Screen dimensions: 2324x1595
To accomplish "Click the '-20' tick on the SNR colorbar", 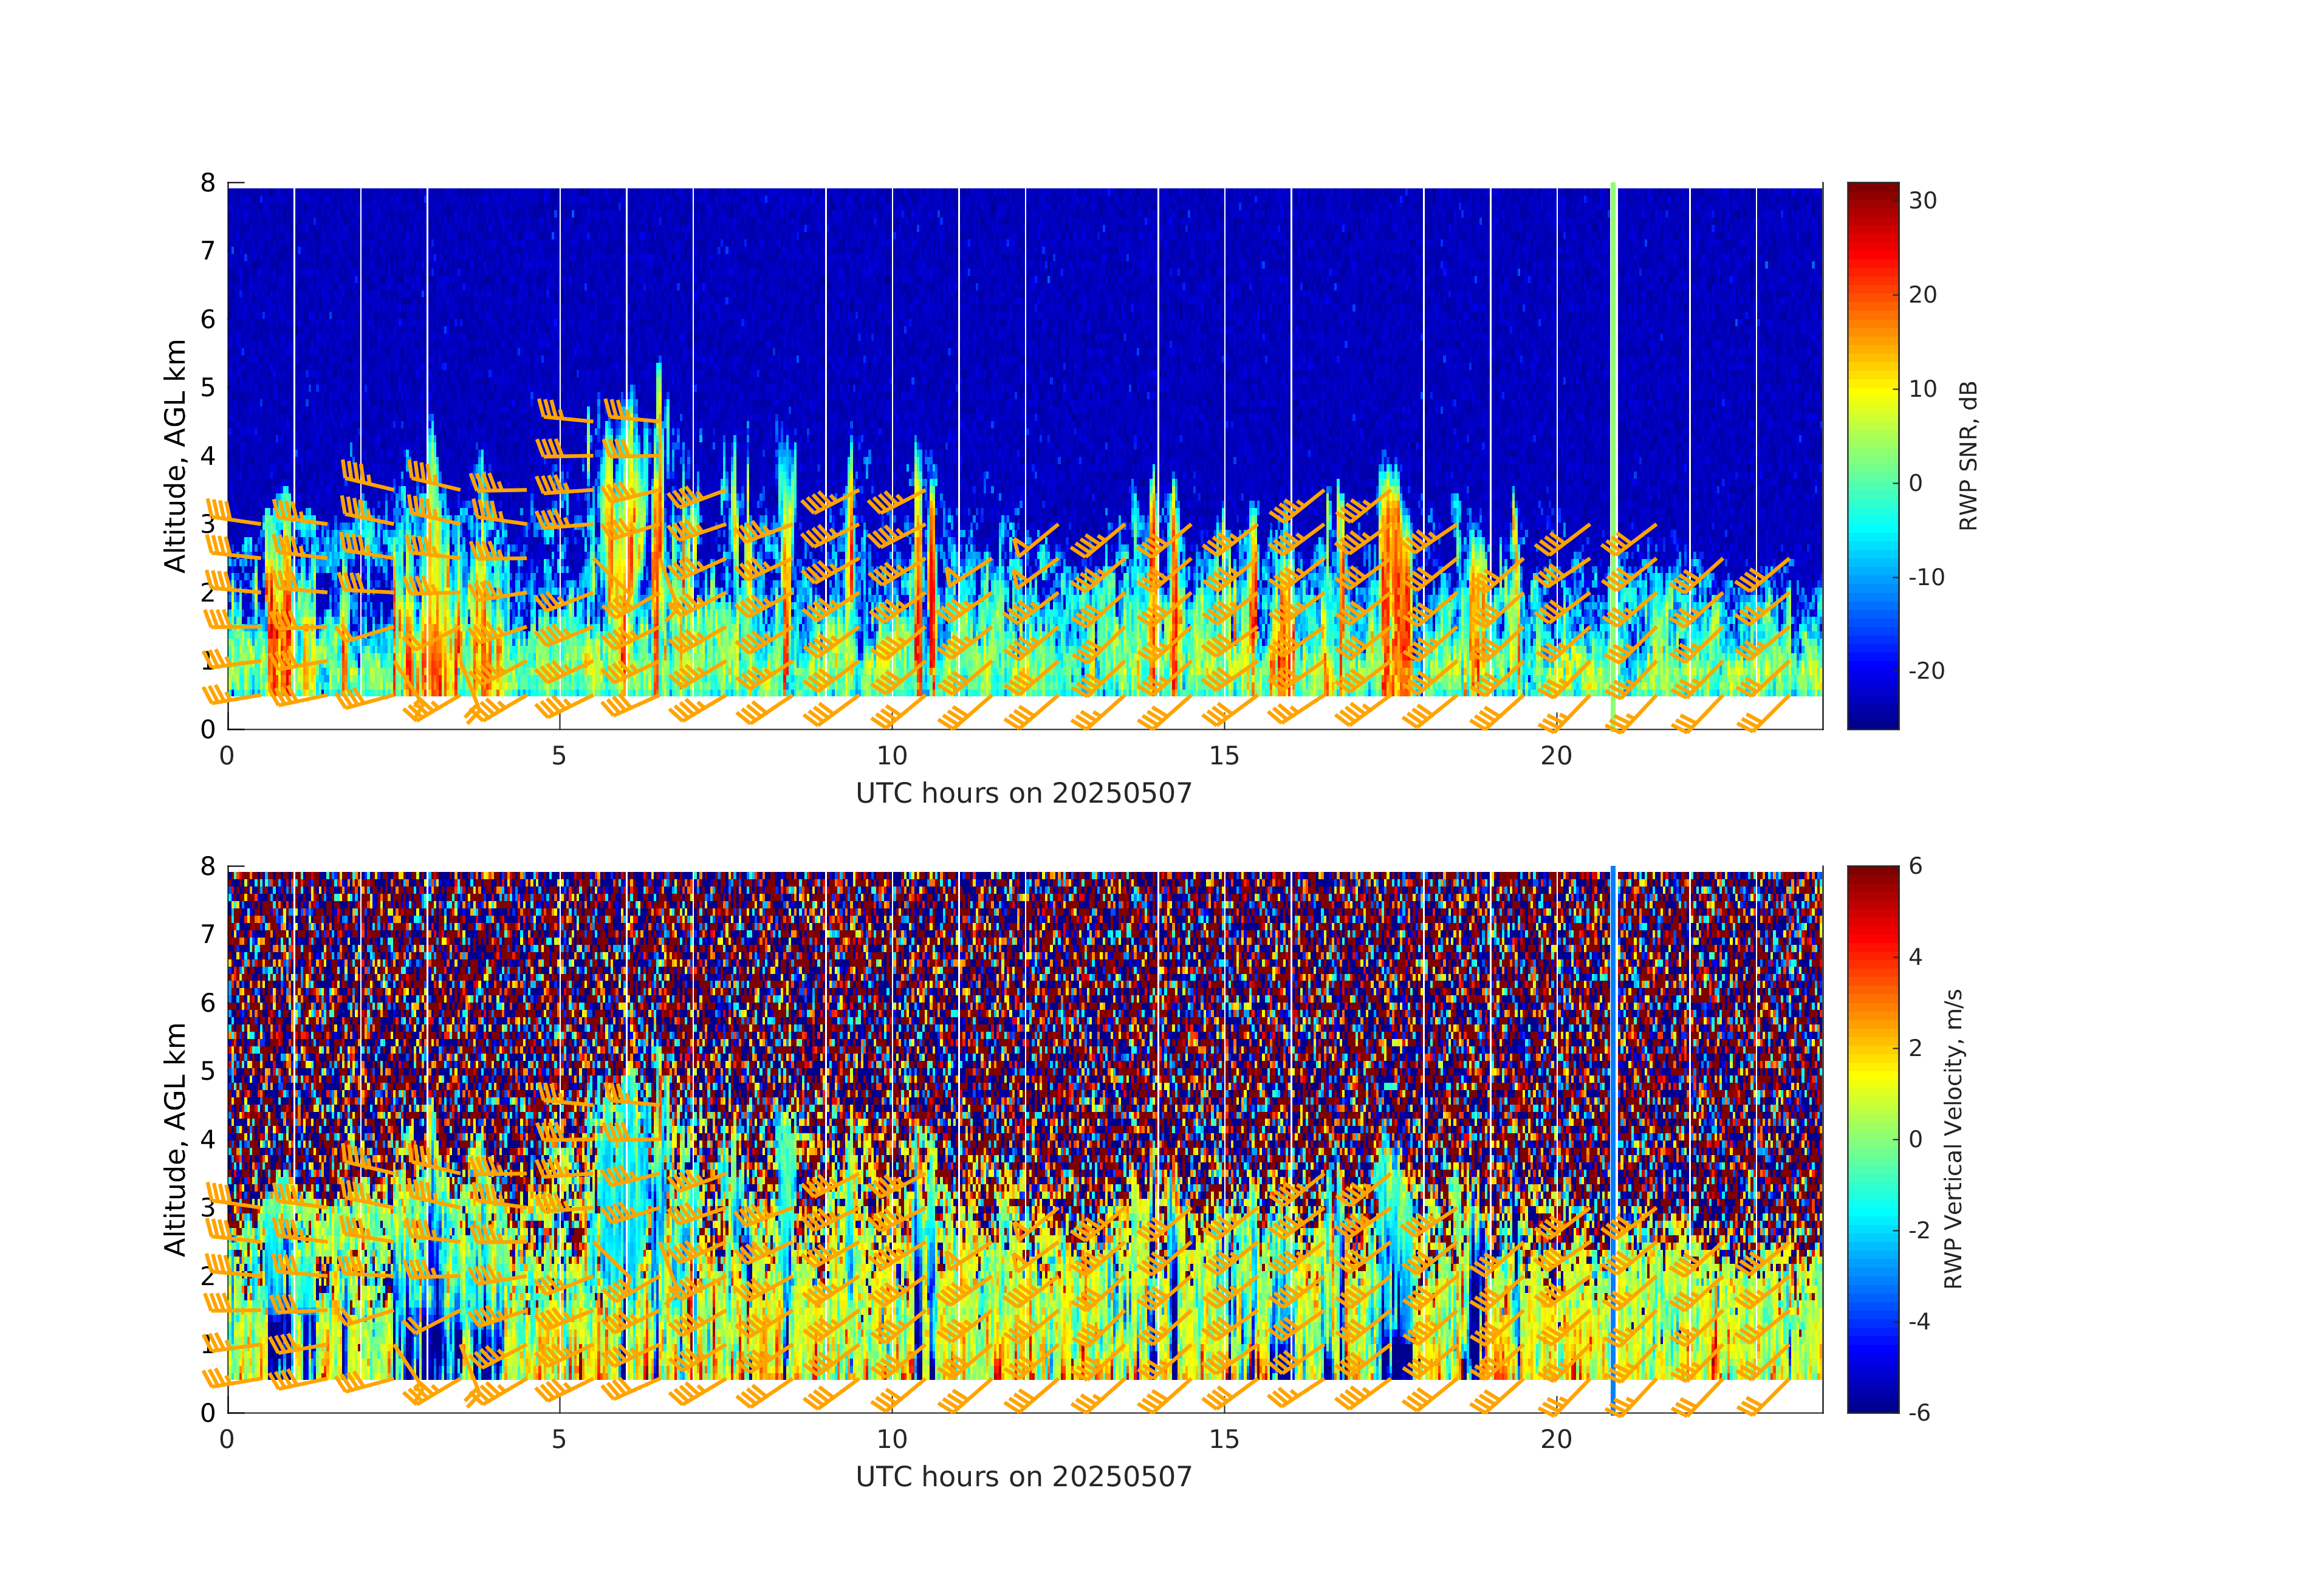I will pos(1926,671).
